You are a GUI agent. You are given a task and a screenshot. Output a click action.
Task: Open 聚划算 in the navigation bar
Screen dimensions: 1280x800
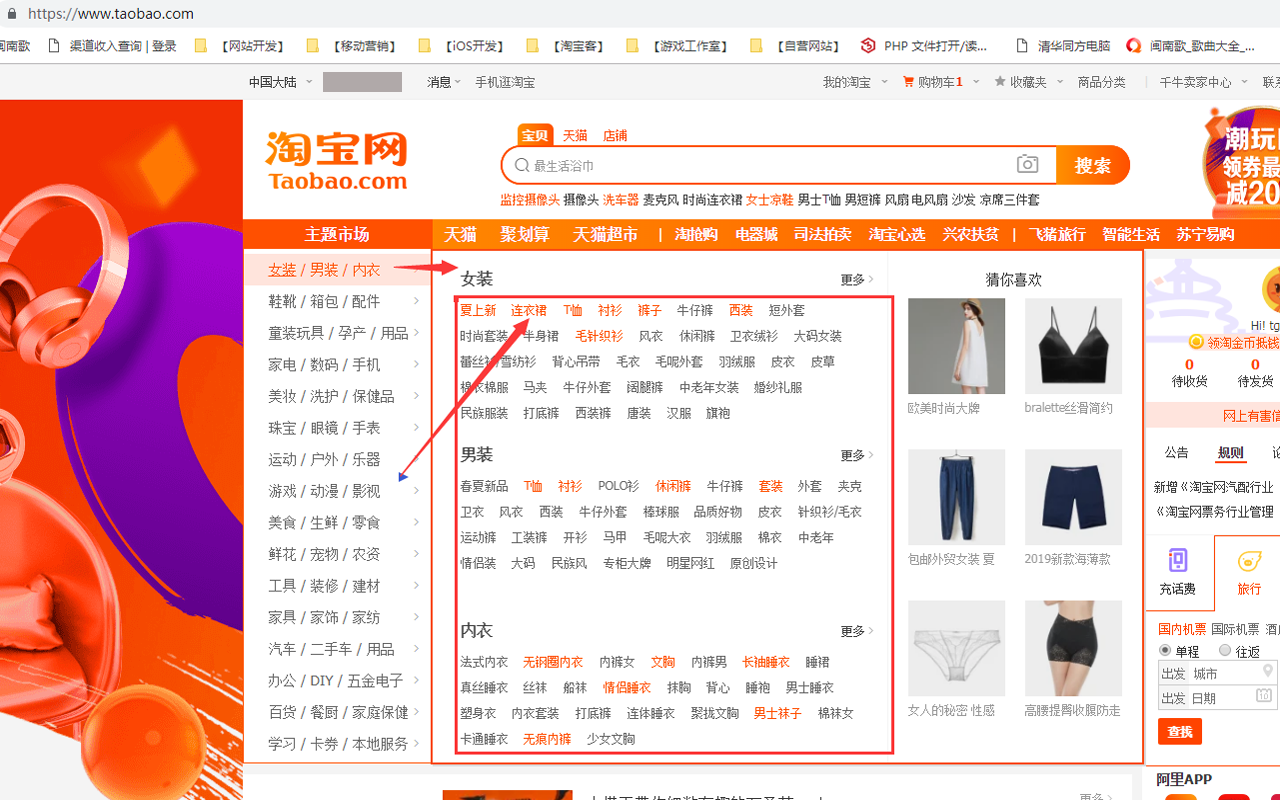[525, 234]
